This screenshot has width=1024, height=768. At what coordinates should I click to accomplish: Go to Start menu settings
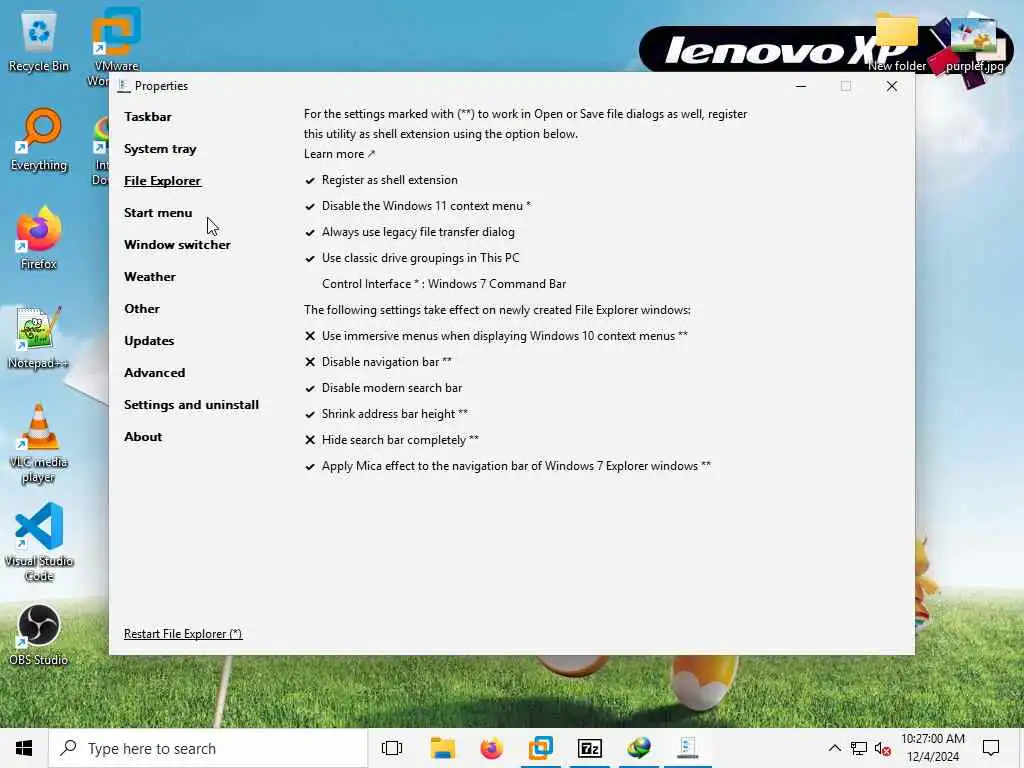pos(158,213)
